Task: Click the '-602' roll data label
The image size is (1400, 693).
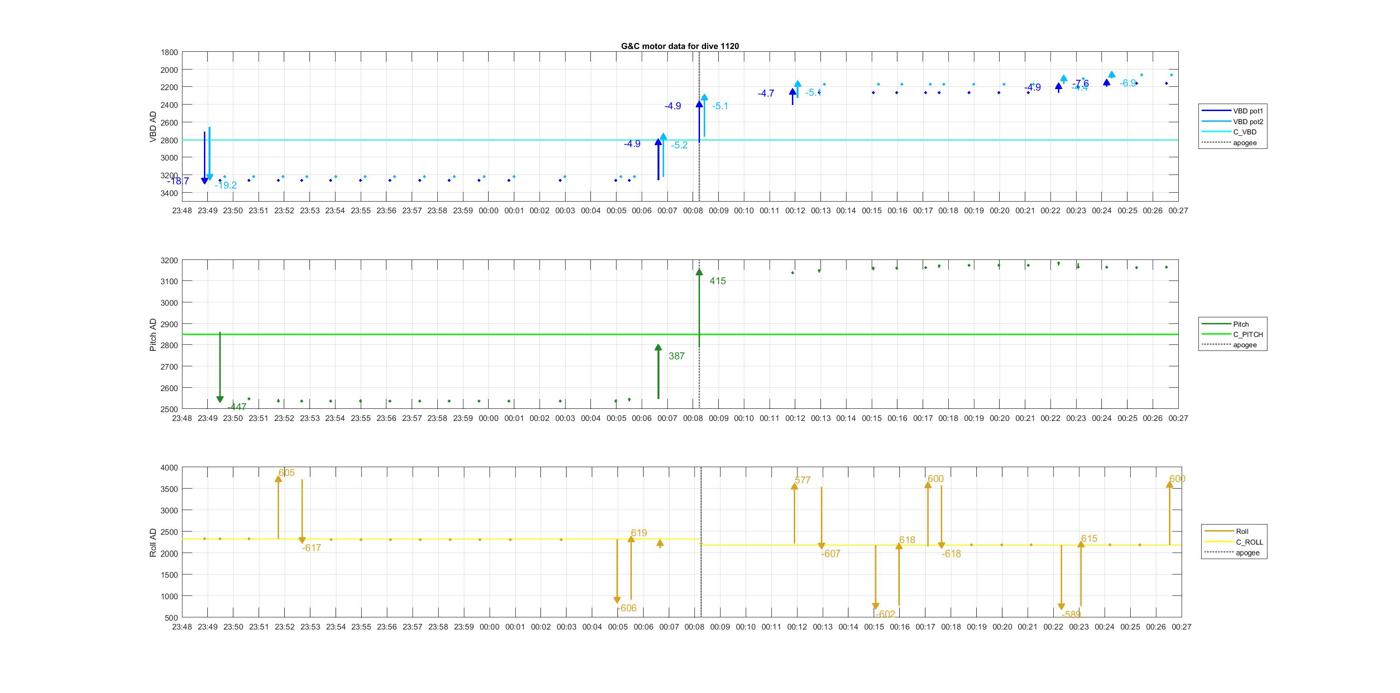Action: (886, 614)
